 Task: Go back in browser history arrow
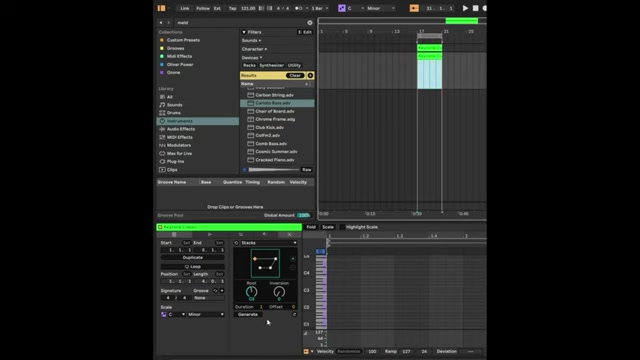[161, 23]
